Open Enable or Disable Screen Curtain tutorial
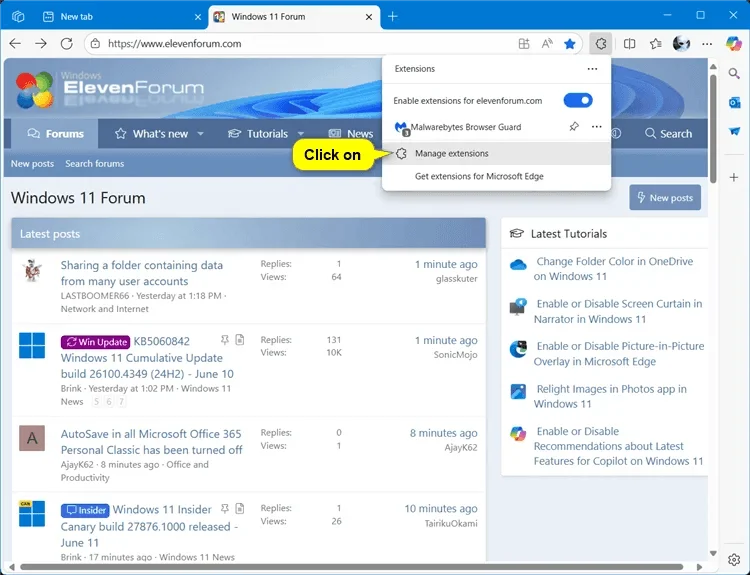750x575 pixels. 618,311
